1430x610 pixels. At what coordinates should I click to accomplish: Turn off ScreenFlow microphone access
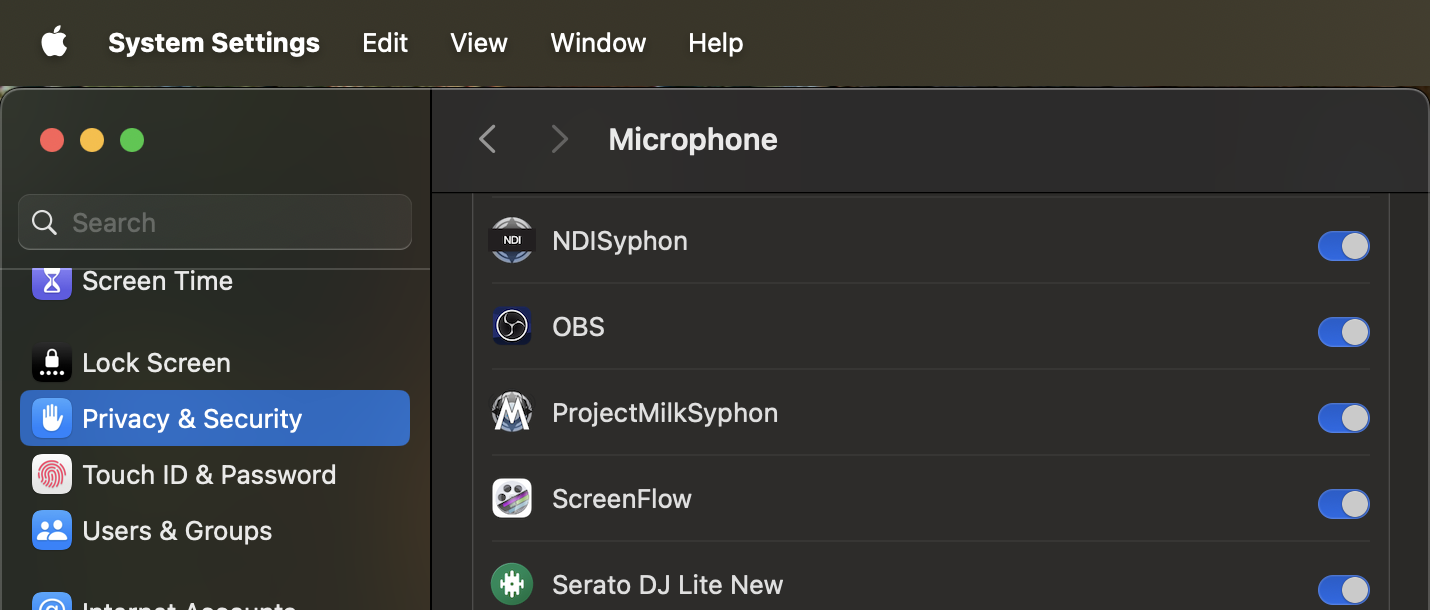(x=1343, y=504)
